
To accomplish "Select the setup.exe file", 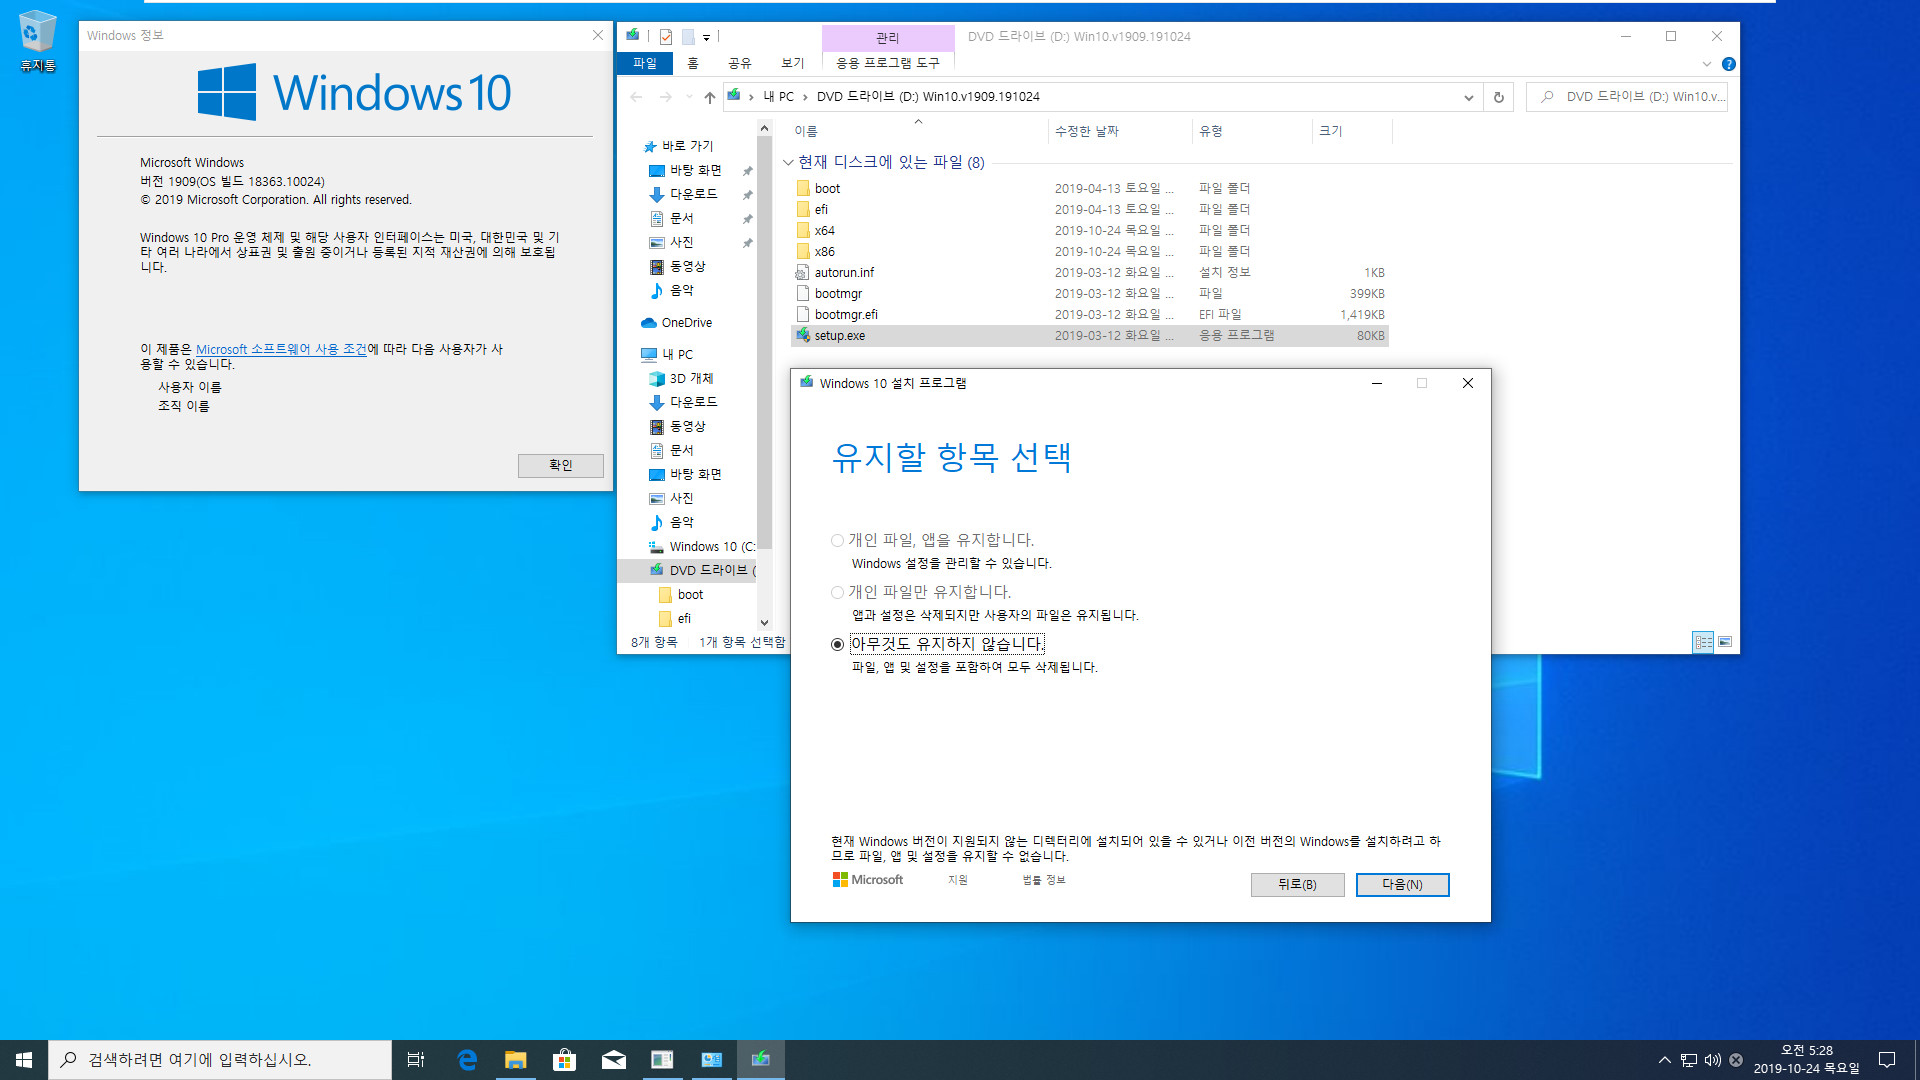I will 1089,335.
